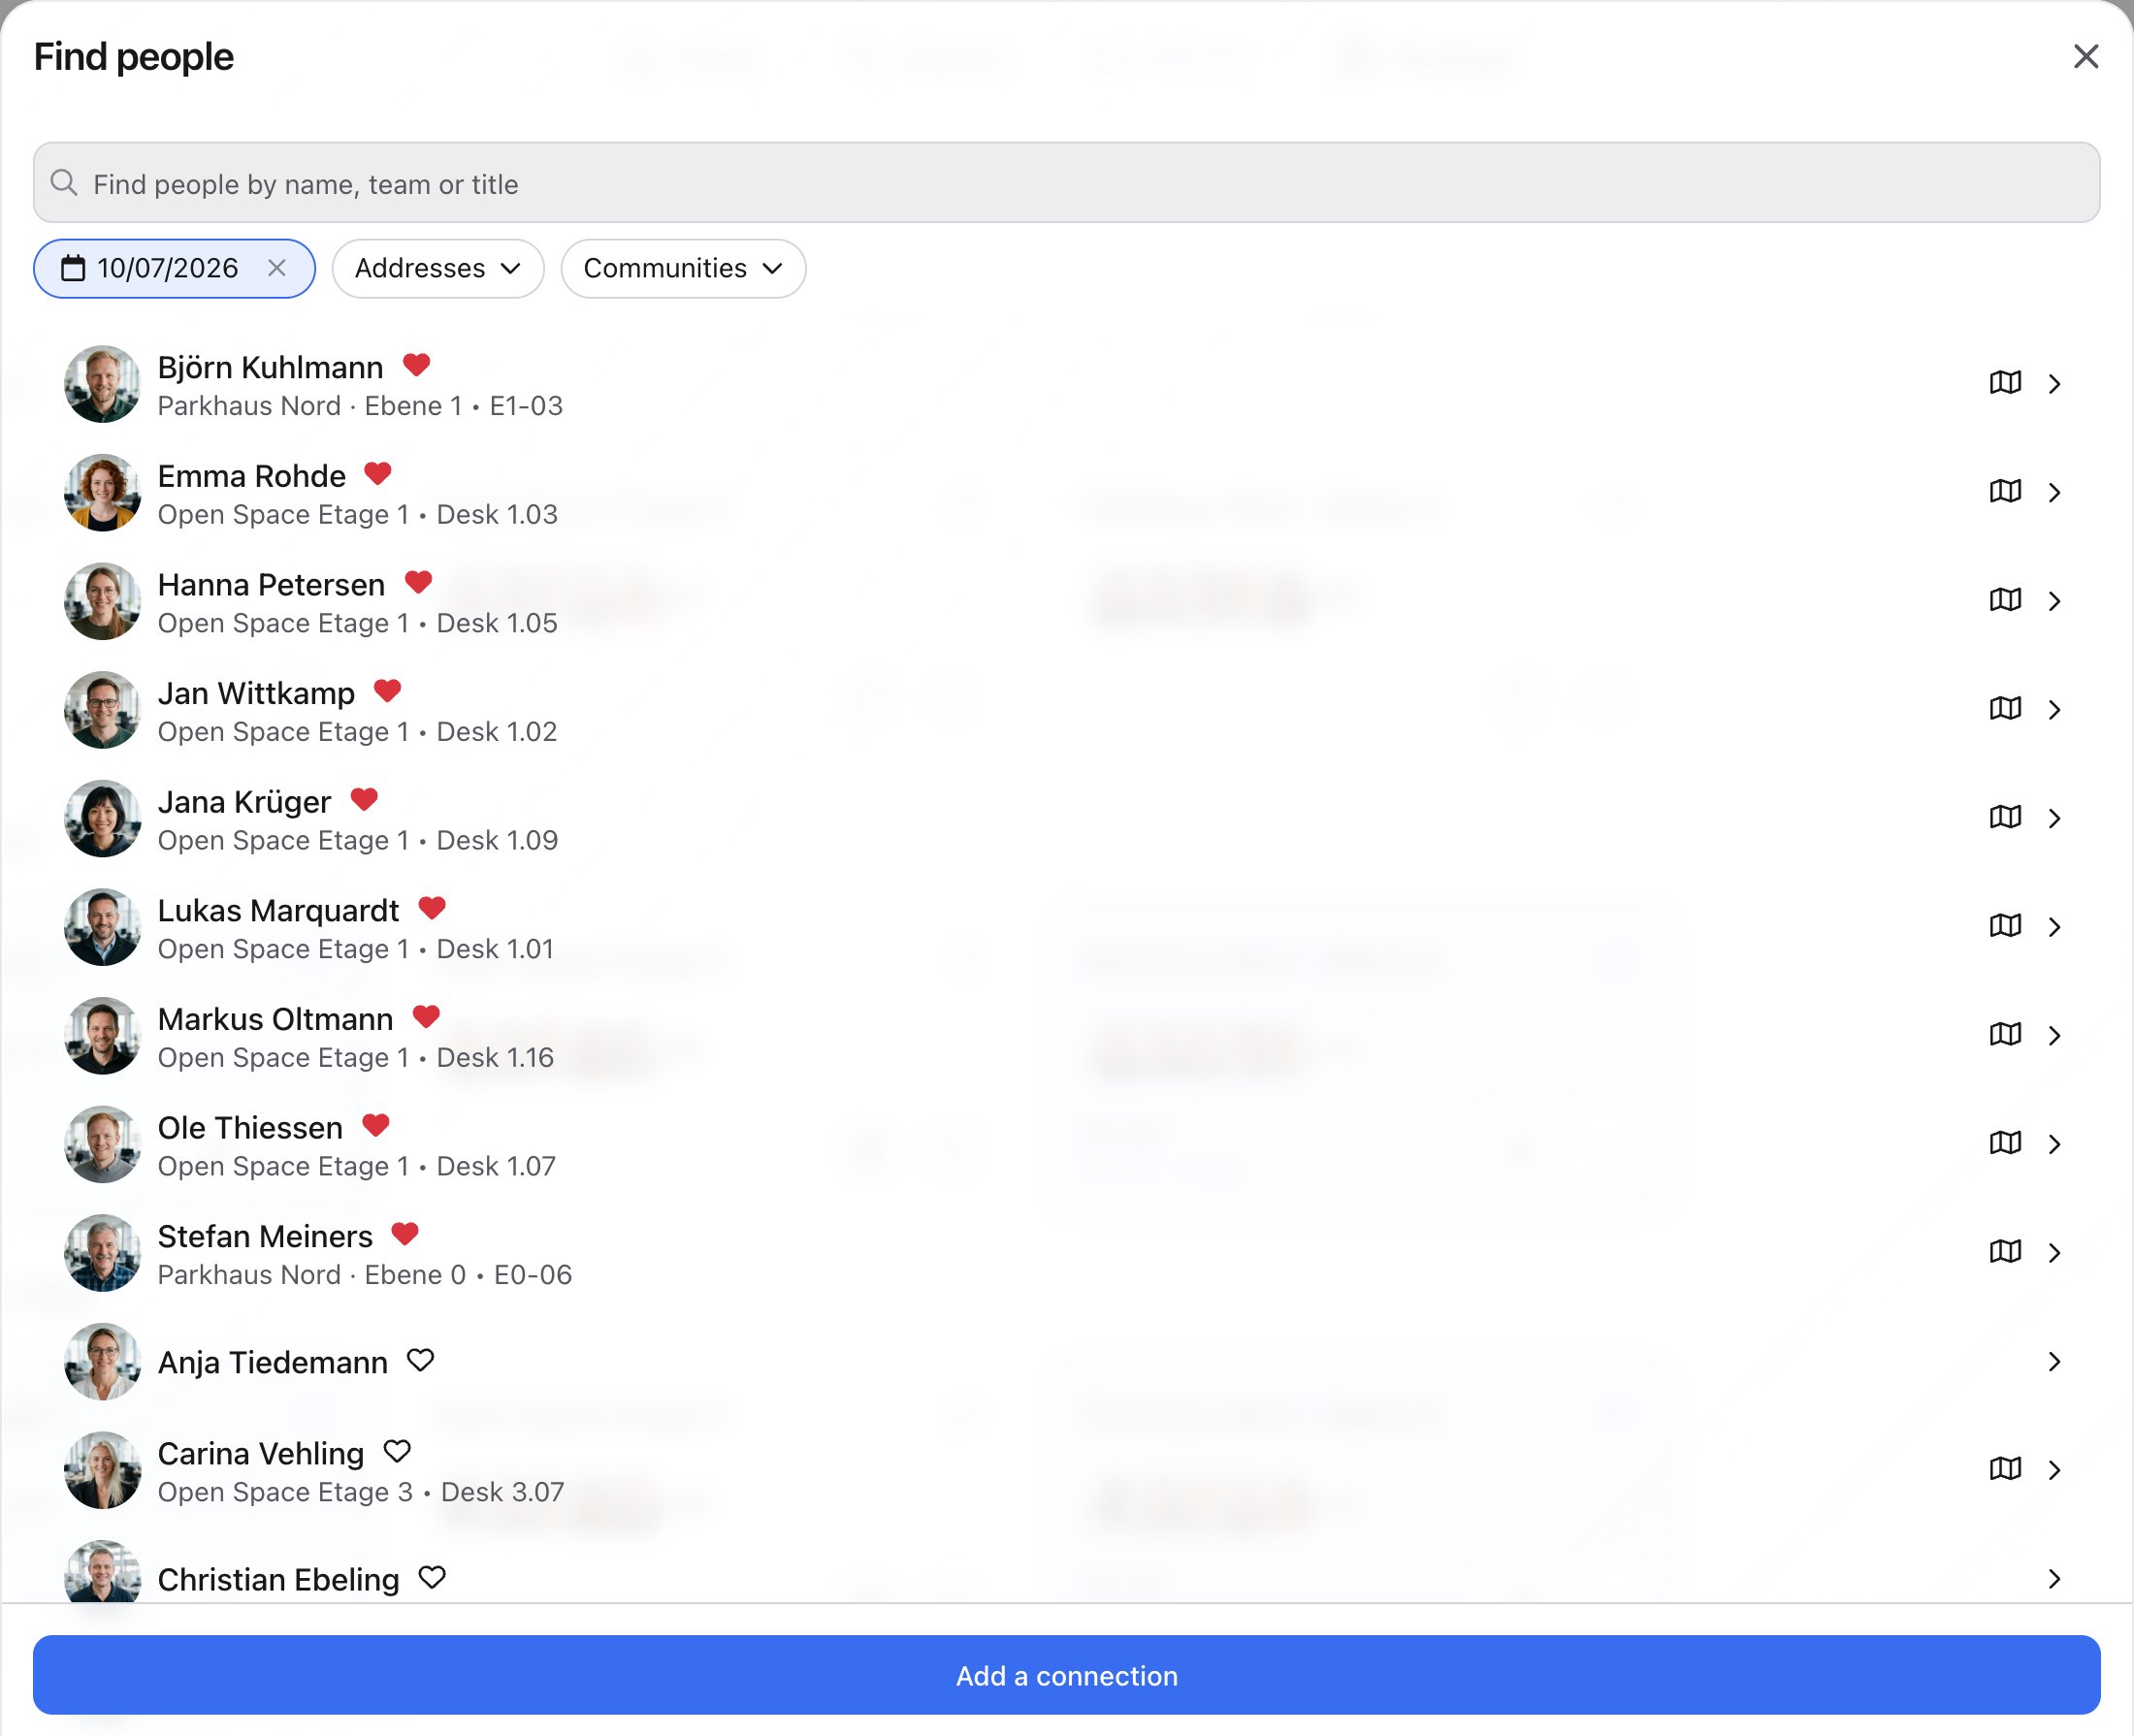Viewport: 2134px width, 1736px height.
Task: Focus the Find people search field
Action: tap(1066, 183)
